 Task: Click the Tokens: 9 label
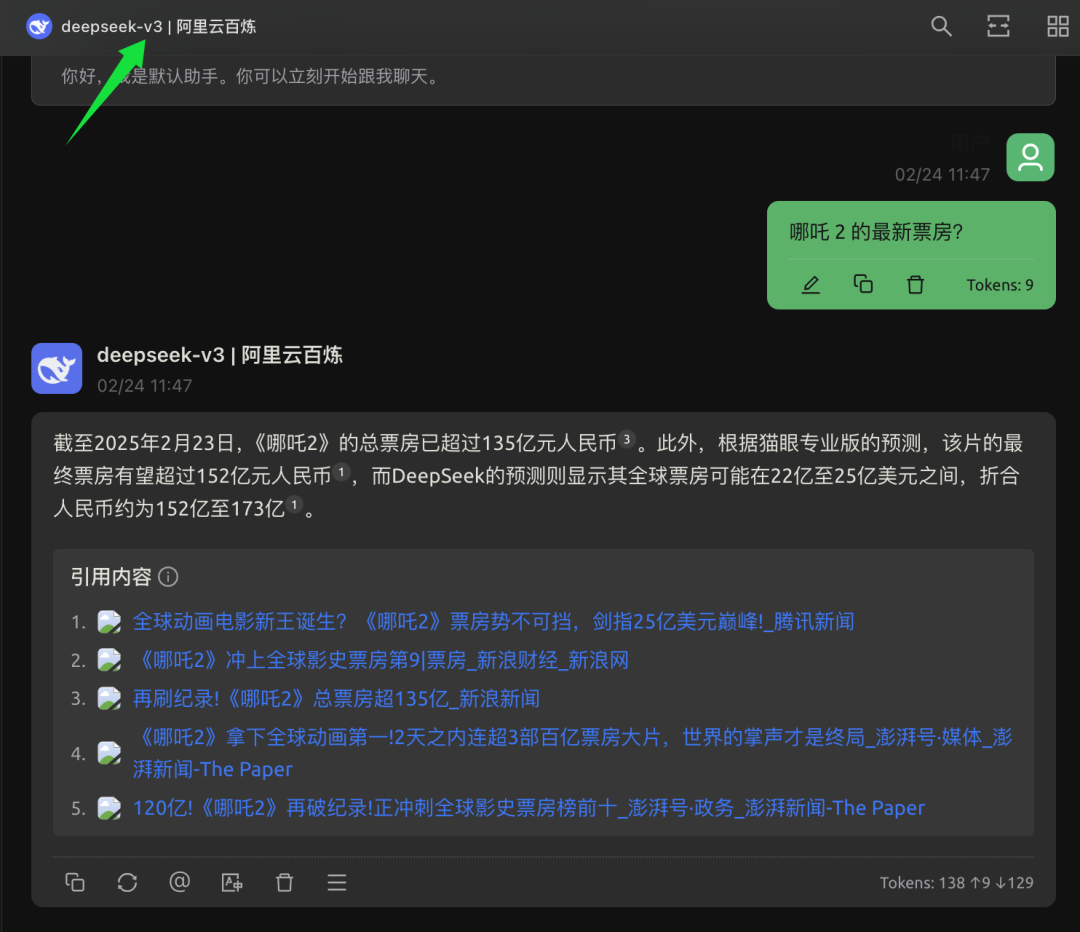point(999,284)
